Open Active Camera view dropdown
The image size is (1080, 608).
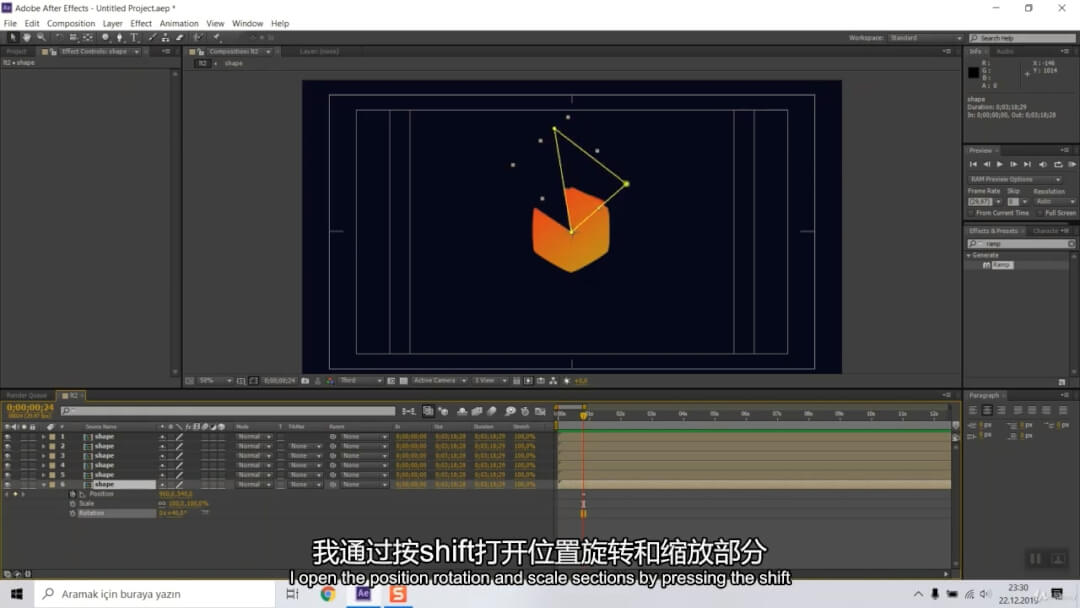click(x=439, y=381)
